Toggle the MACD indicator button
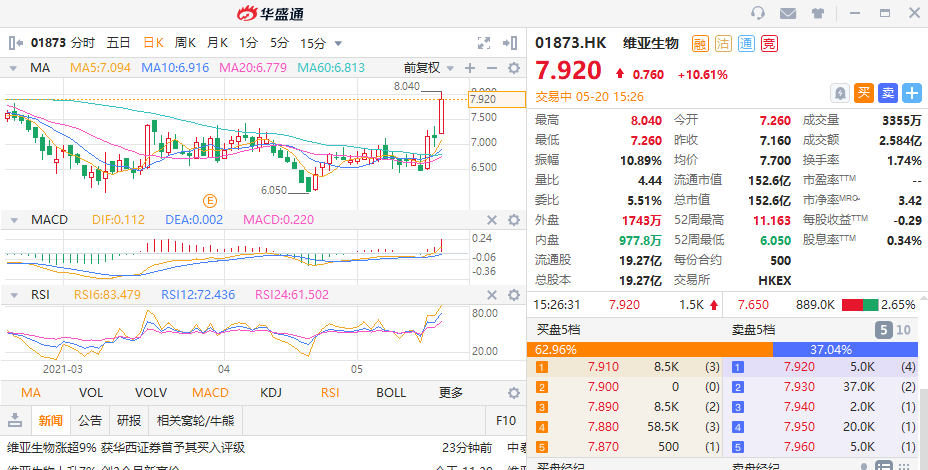This screenshot has width=928, height=470. click(210, 392)
